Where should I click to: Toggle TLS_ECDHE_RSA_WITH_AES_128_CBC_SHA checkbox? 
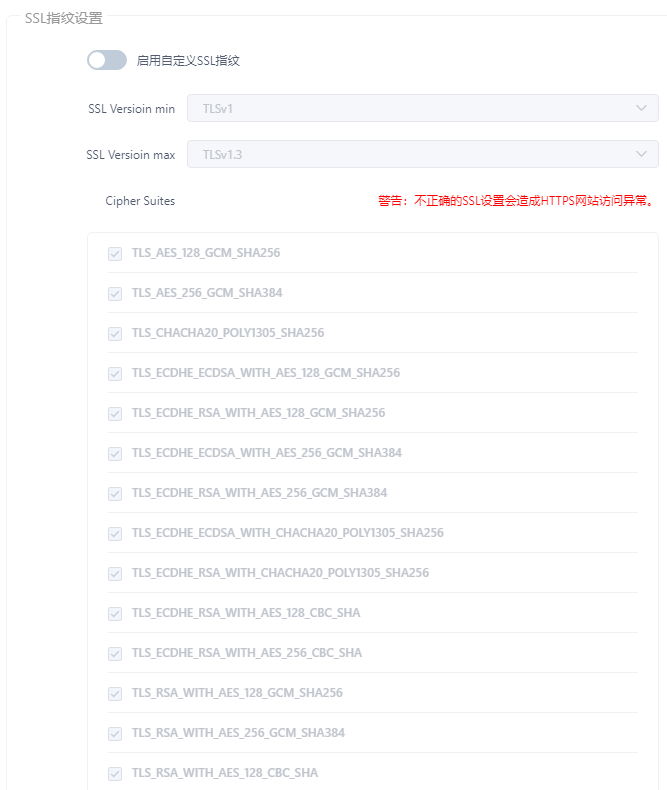point(115,614)
